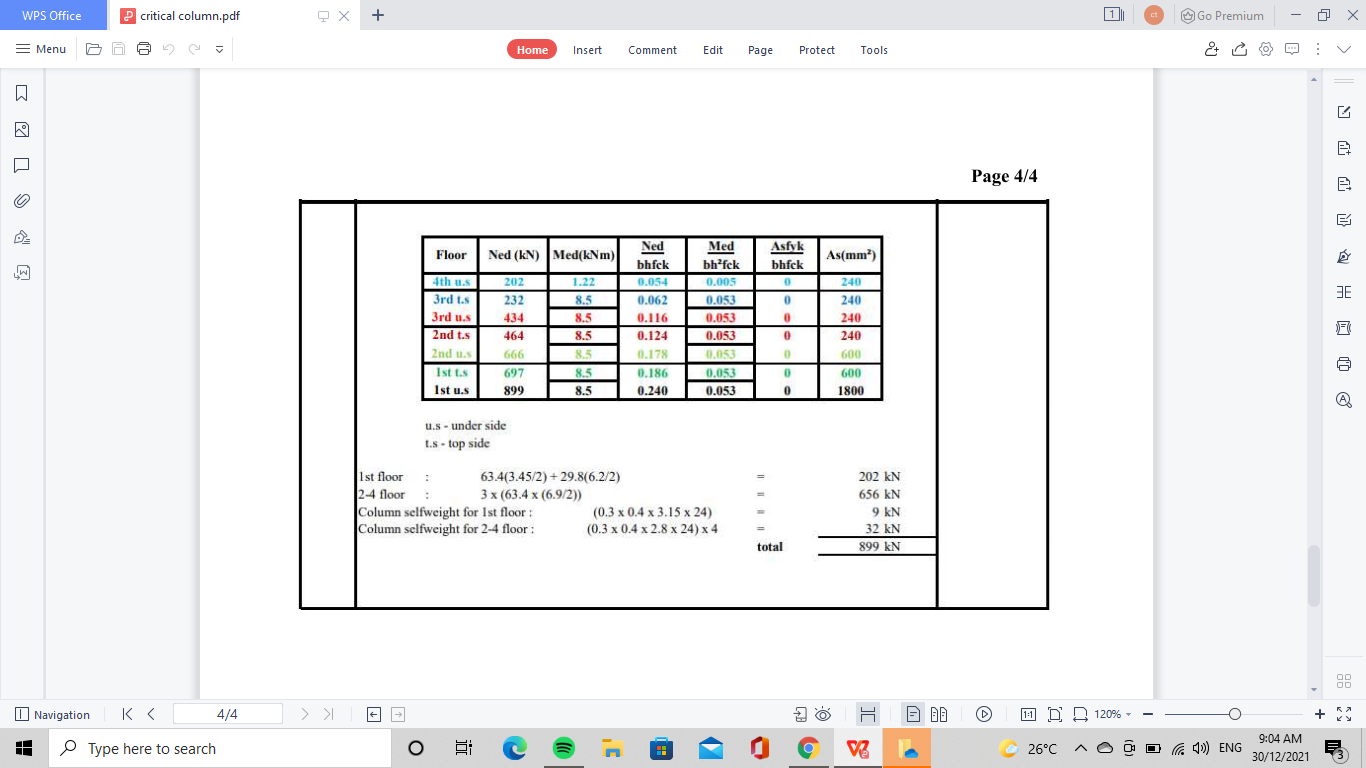Expand the Menu dropdown at top left
1366x768 pixels.
[x=38, y=49]
